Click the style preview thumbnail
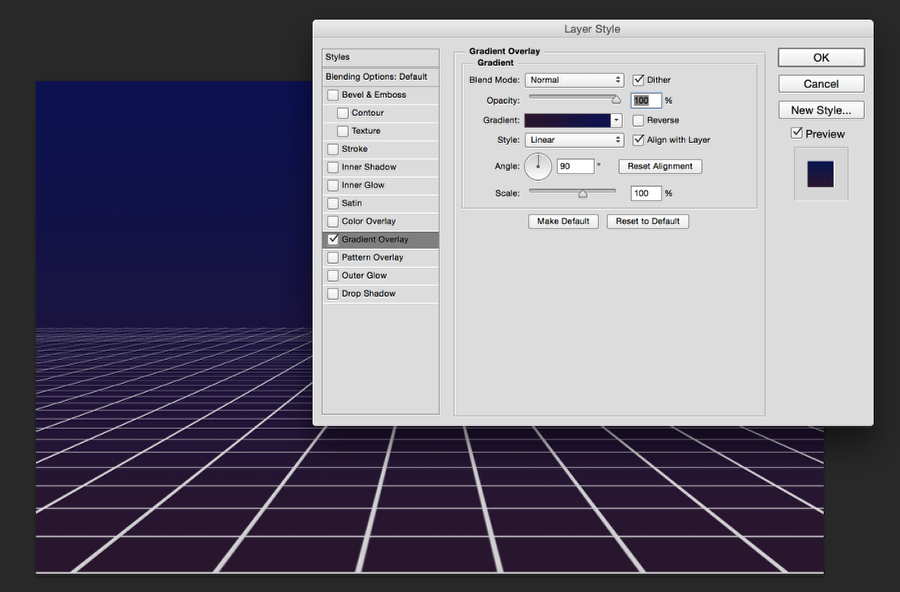 pyautogui.click(x=820, y=173)
